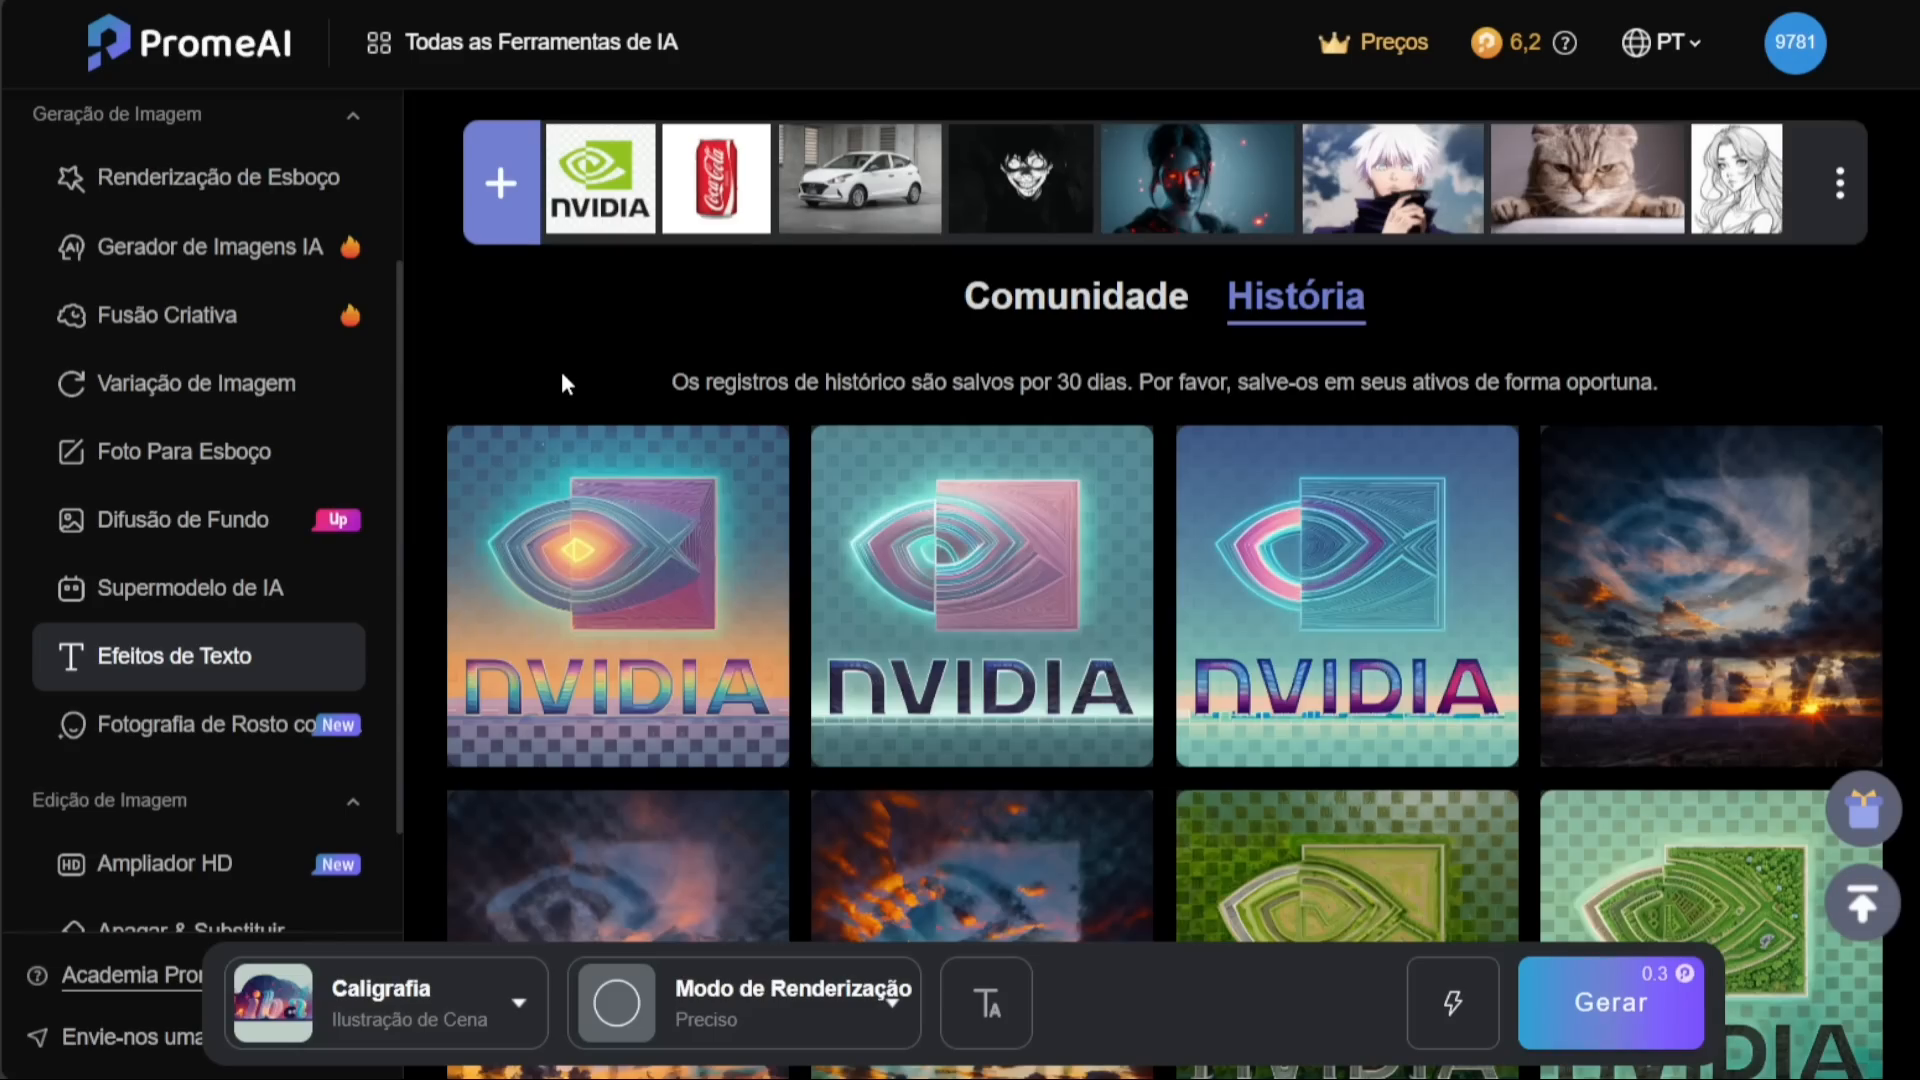Screen dimensions: 1920x1080
Task: Click the text font TA icon button
Action: [x=987, y=1003]
